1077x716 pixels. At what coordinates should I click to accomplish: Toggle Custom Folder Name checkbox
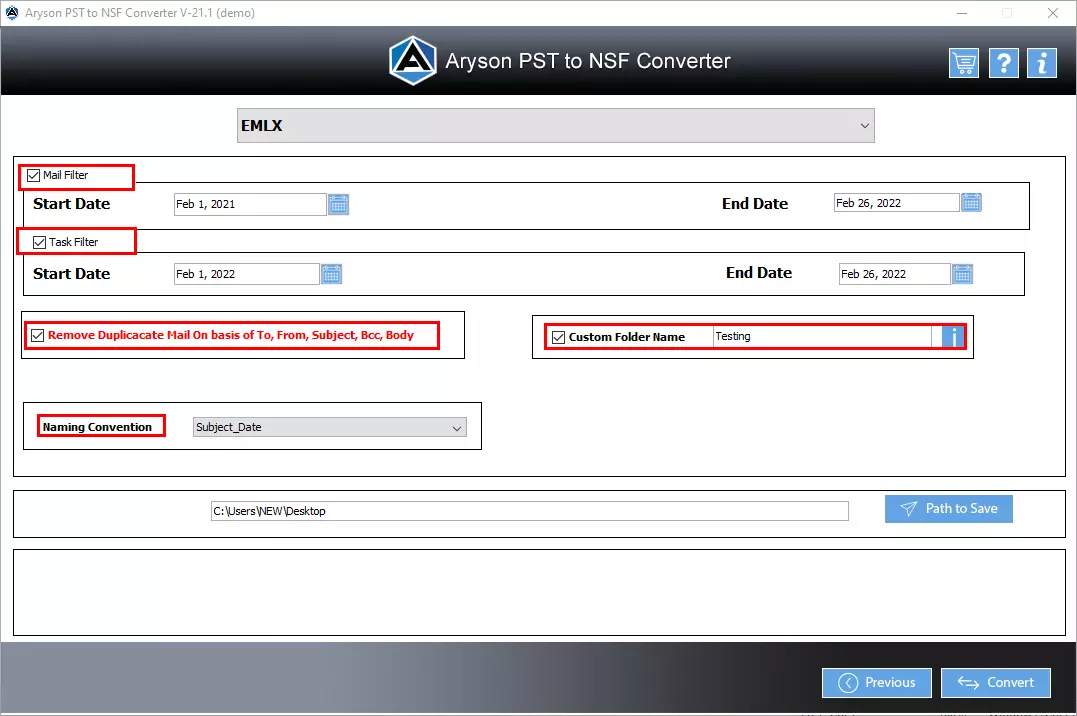[558, 337]
